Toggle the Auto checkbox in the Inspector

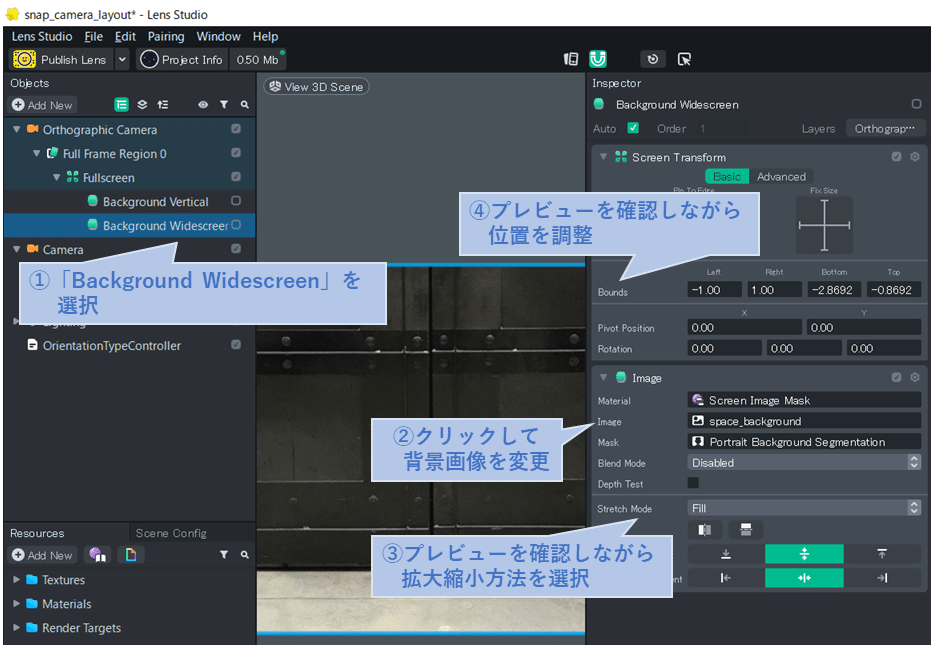pos(633,128)
